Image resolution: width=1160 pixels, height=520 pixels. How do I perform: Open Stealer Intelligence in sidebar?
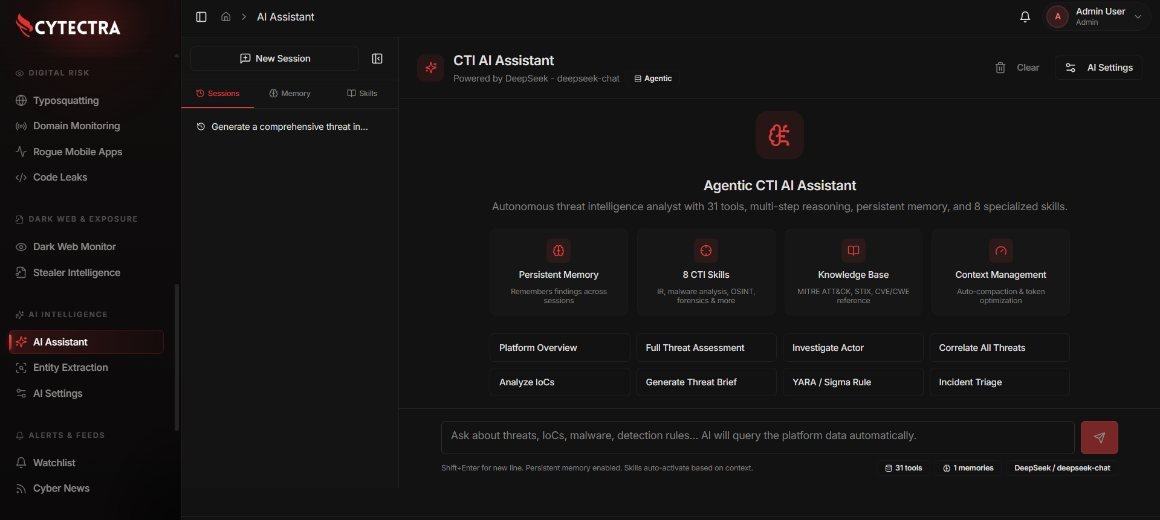click(86, 273)
